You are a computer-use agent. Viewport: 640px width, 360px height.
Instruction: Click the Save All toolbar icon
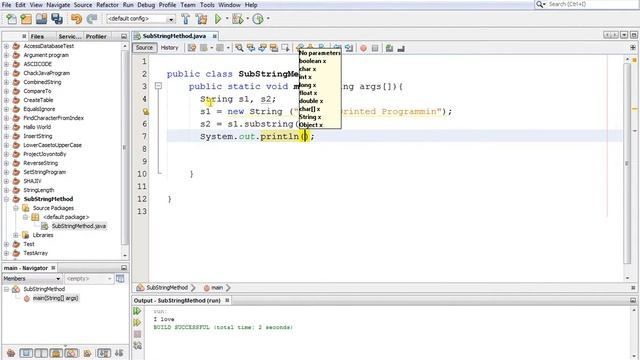57,19
